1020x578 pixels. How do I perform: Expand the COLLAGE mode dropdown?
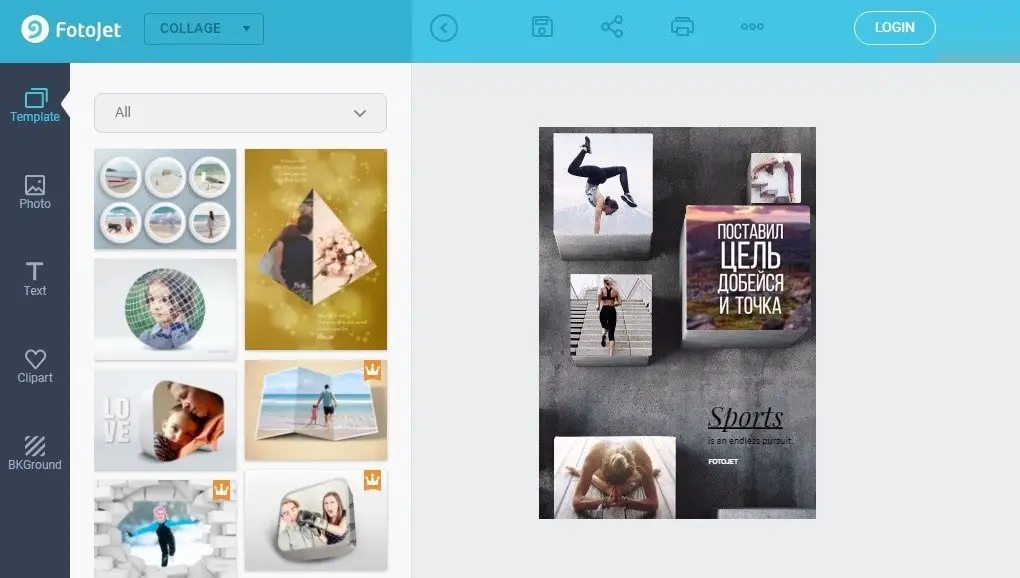point(204,29)
